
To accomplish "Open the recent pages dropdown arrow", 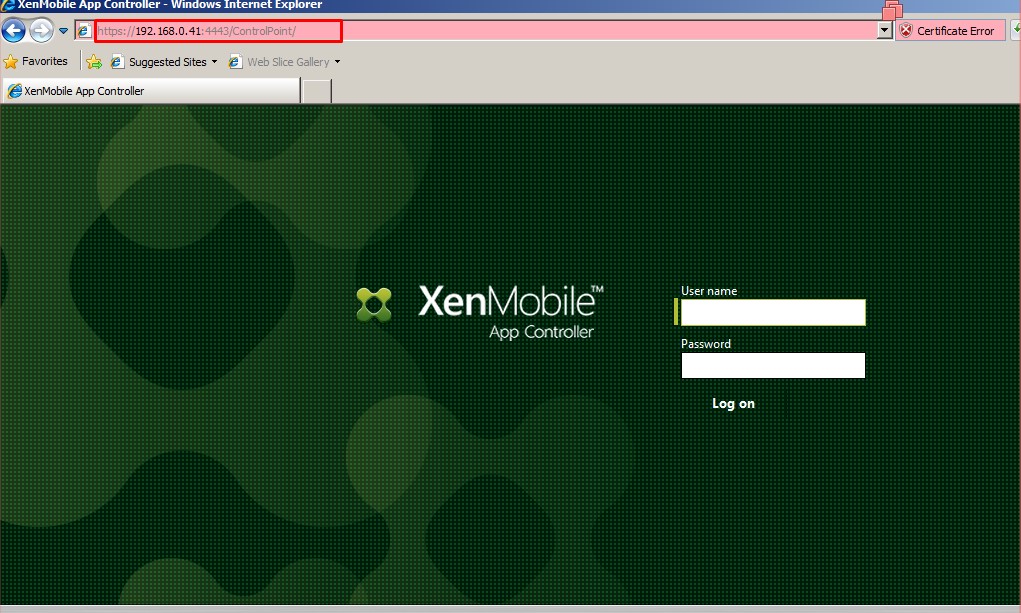I will [x=63, y=31].
